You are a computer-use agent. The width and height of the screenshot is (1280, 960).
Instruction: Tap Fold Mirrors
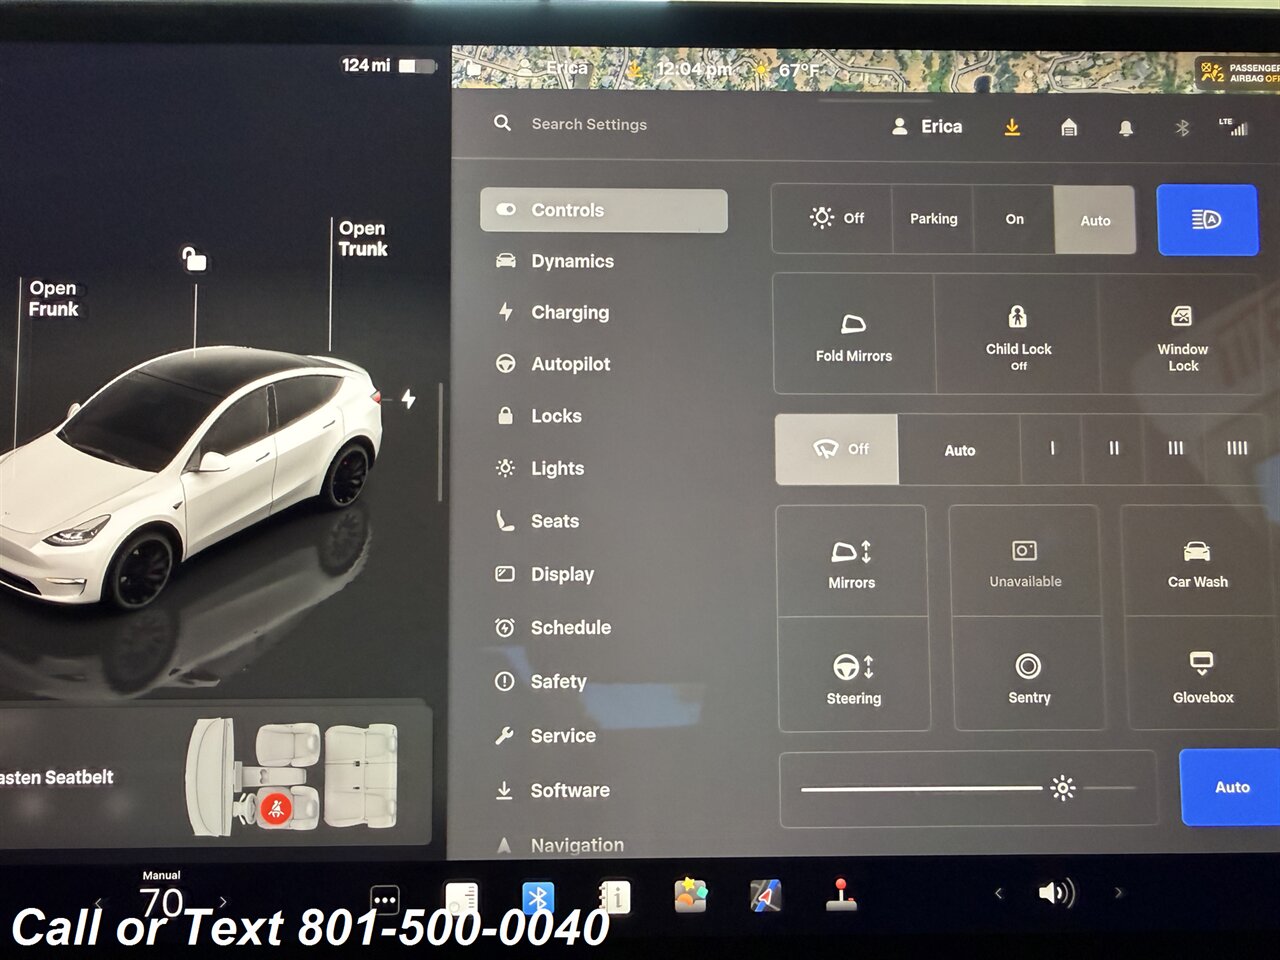[854, 335]
